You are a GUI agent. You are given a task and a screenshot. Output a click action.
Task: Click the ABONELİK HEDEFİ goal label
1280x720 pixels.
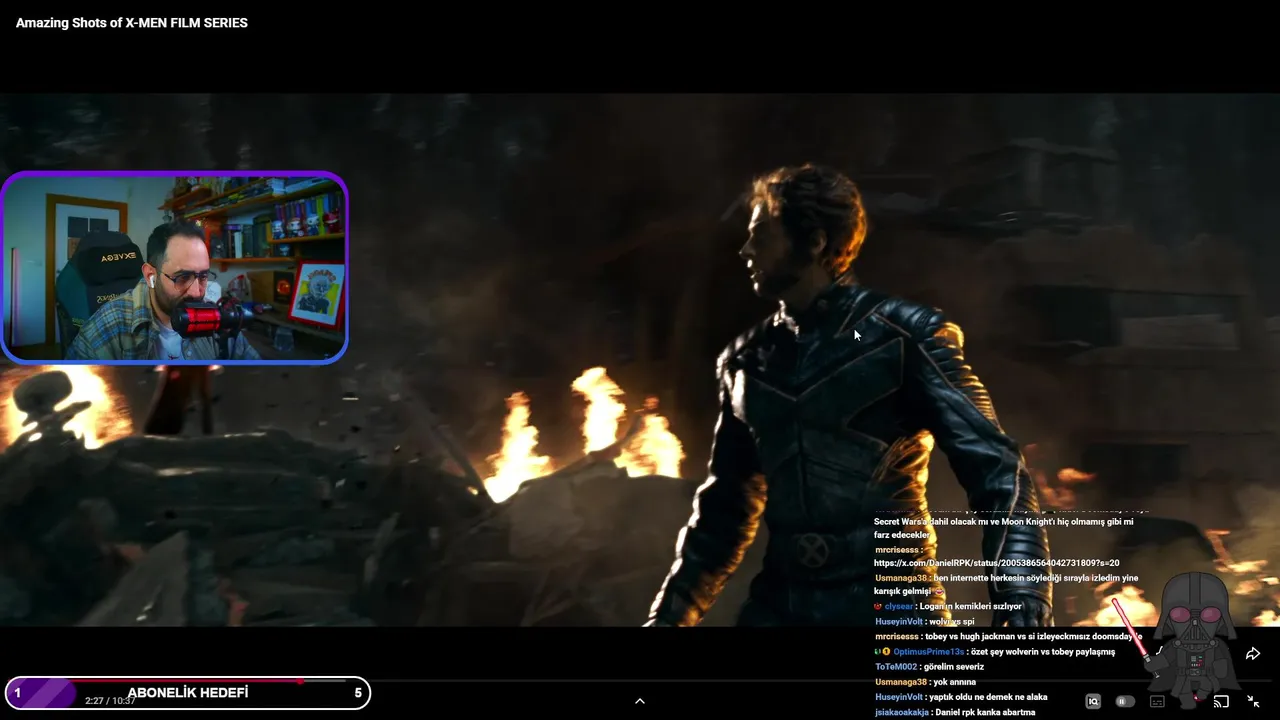click(188, 692)
